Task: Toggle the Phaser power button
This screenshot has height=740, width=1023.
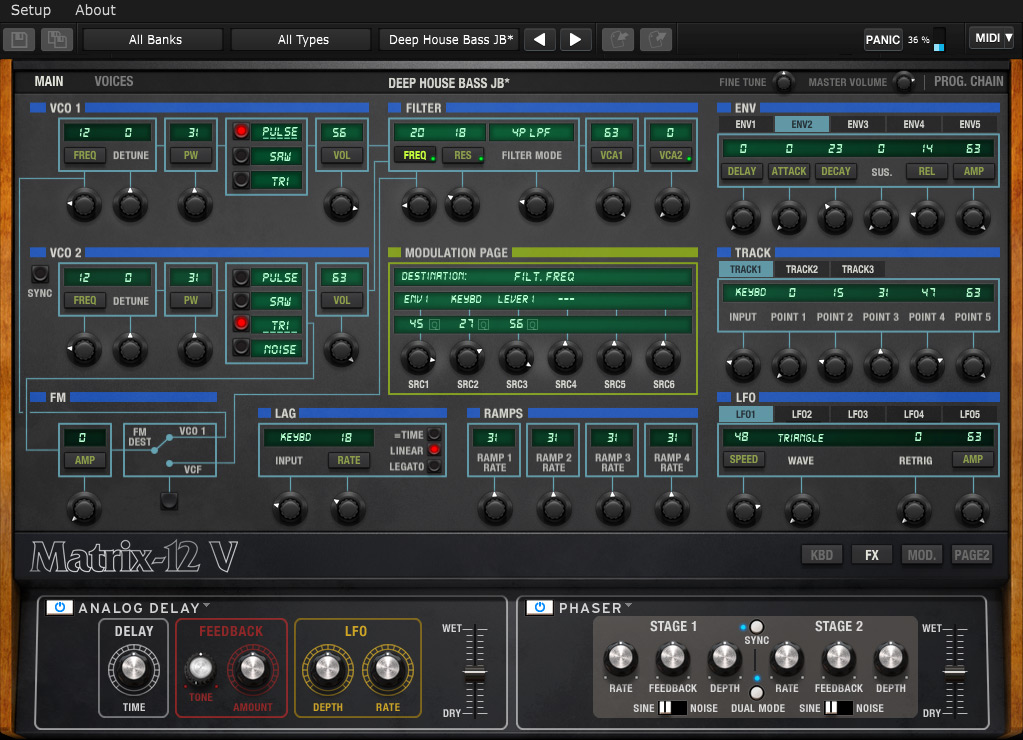Action: click(x=540, y=608)
